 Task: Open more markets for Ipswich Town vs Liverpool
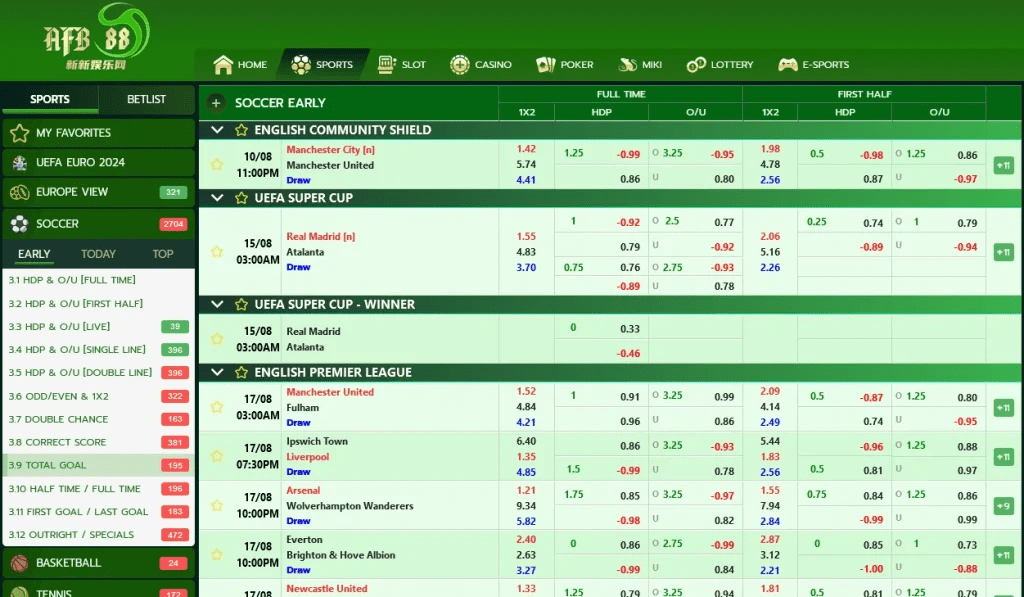(x=1003, y=457)
